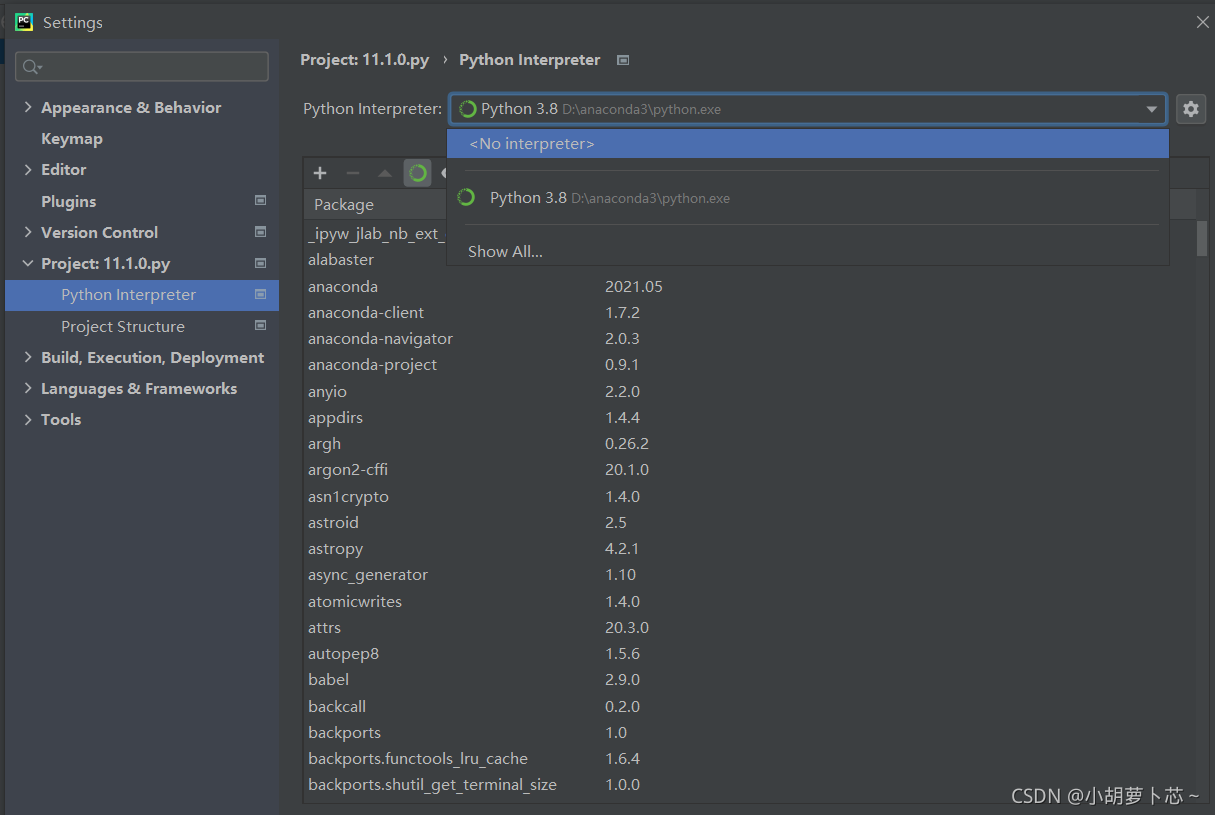Click the green spinner icon in the dropdown's Python 3.8 option
1215x815 pixels.
pyautogui.click(x=466, y=198)
